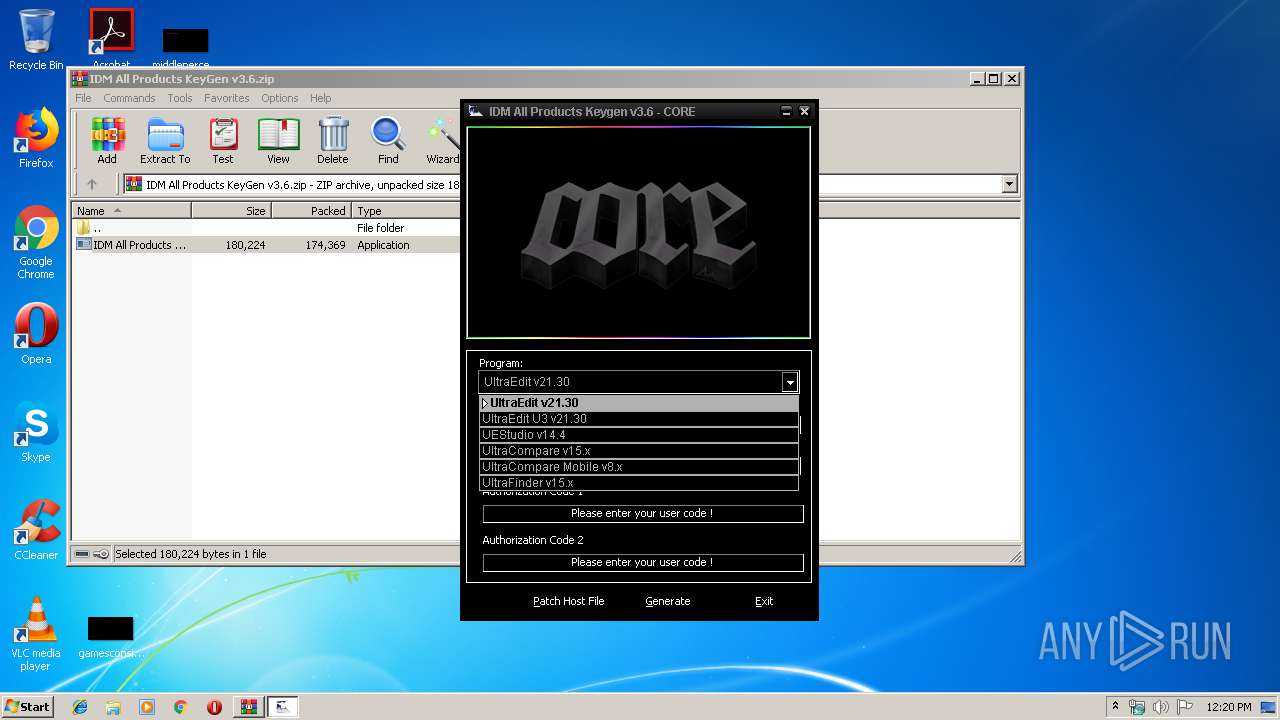Click the Exit button in keygen

pyautogui.click(x=764, y=601)
